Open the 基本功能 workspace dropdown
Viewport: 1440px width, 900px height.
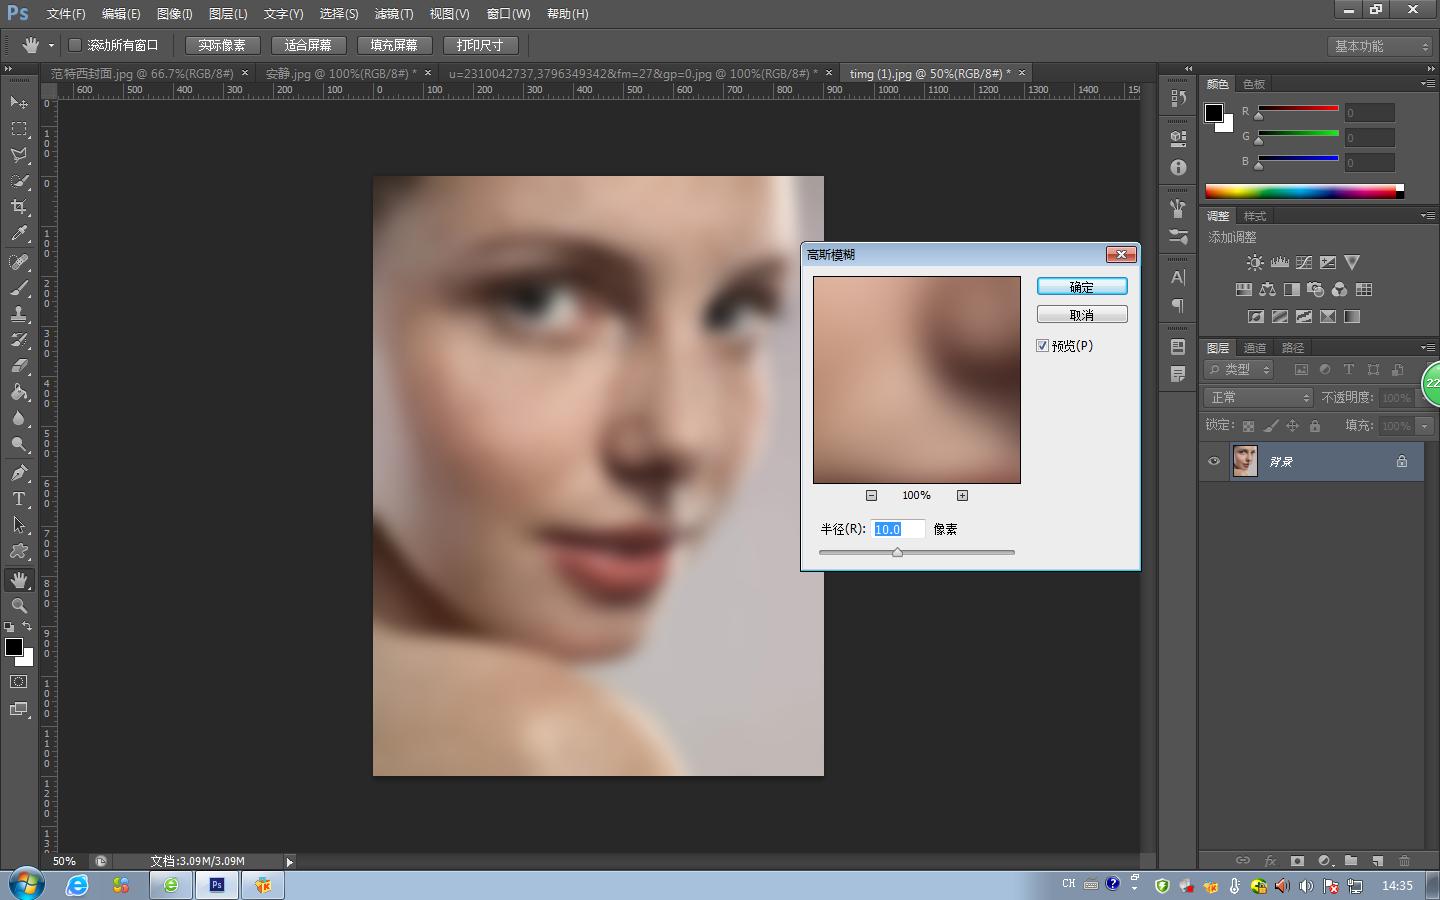(x=1382, y=46)
